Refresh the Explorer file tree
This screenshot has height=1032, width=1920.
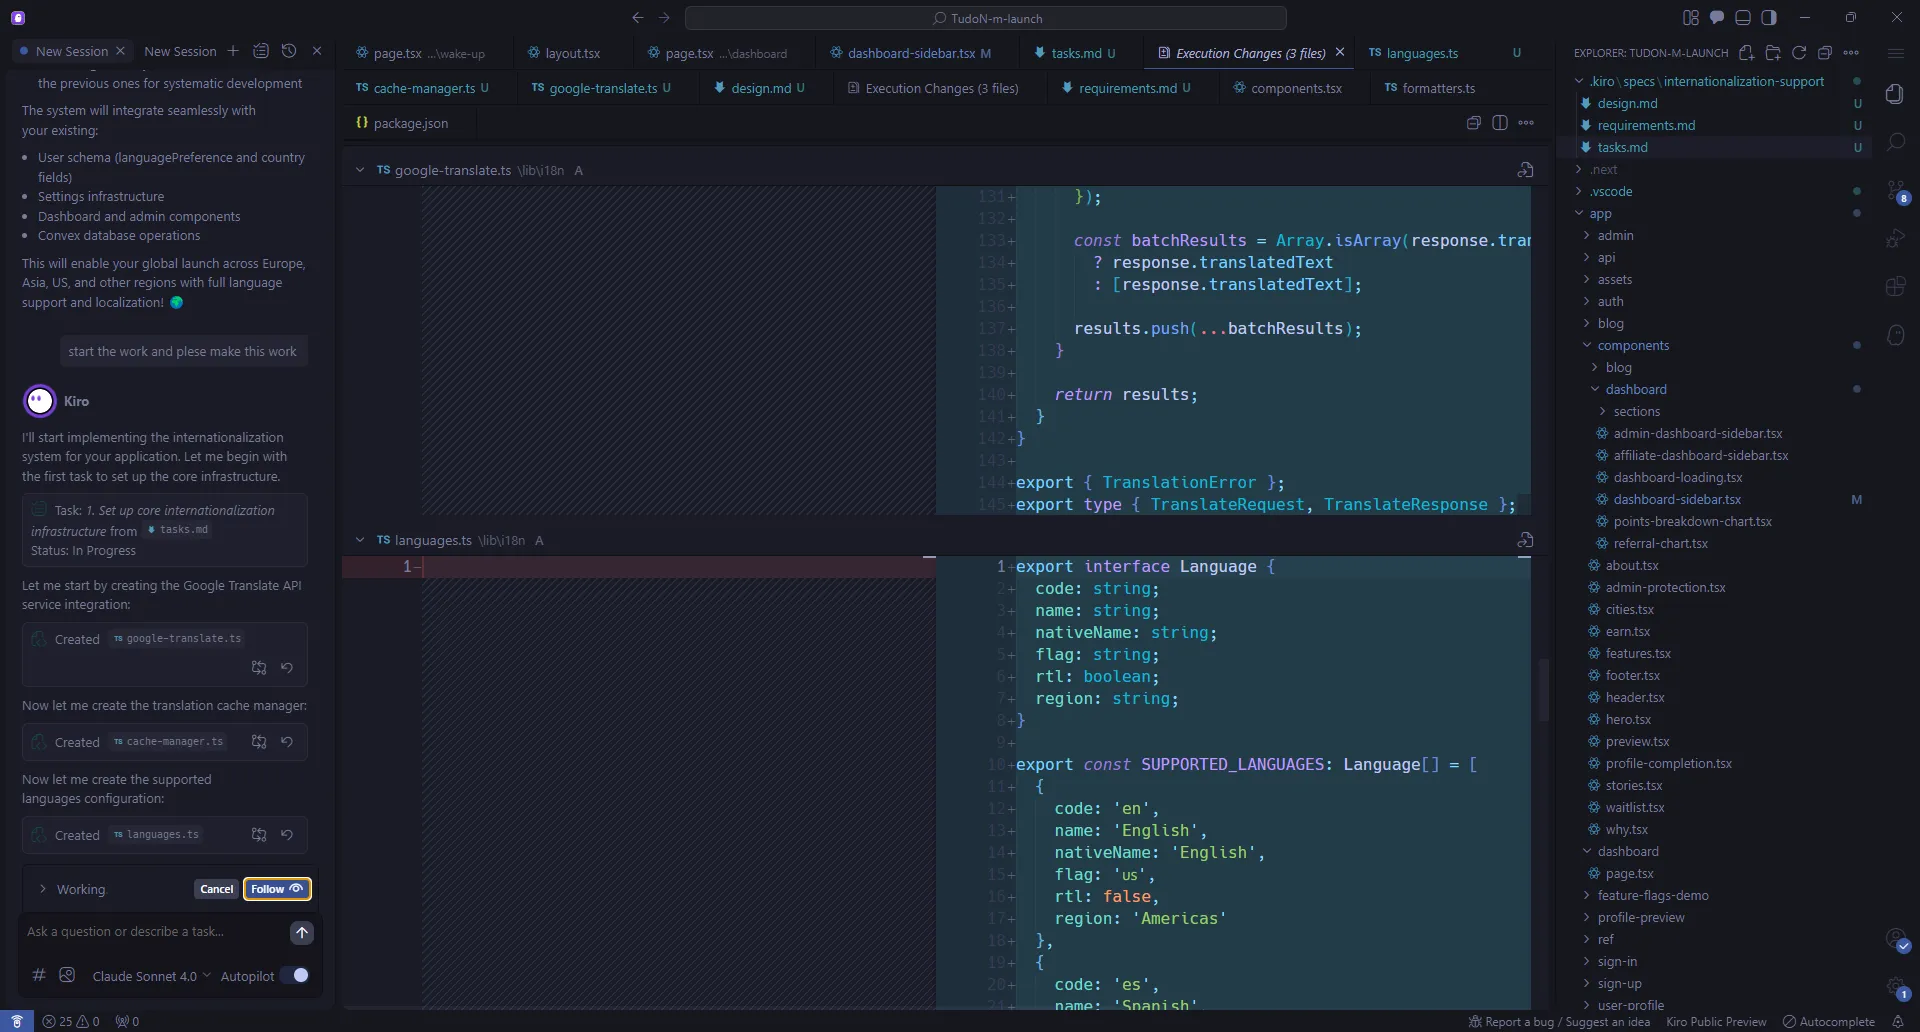(1799, 53)
